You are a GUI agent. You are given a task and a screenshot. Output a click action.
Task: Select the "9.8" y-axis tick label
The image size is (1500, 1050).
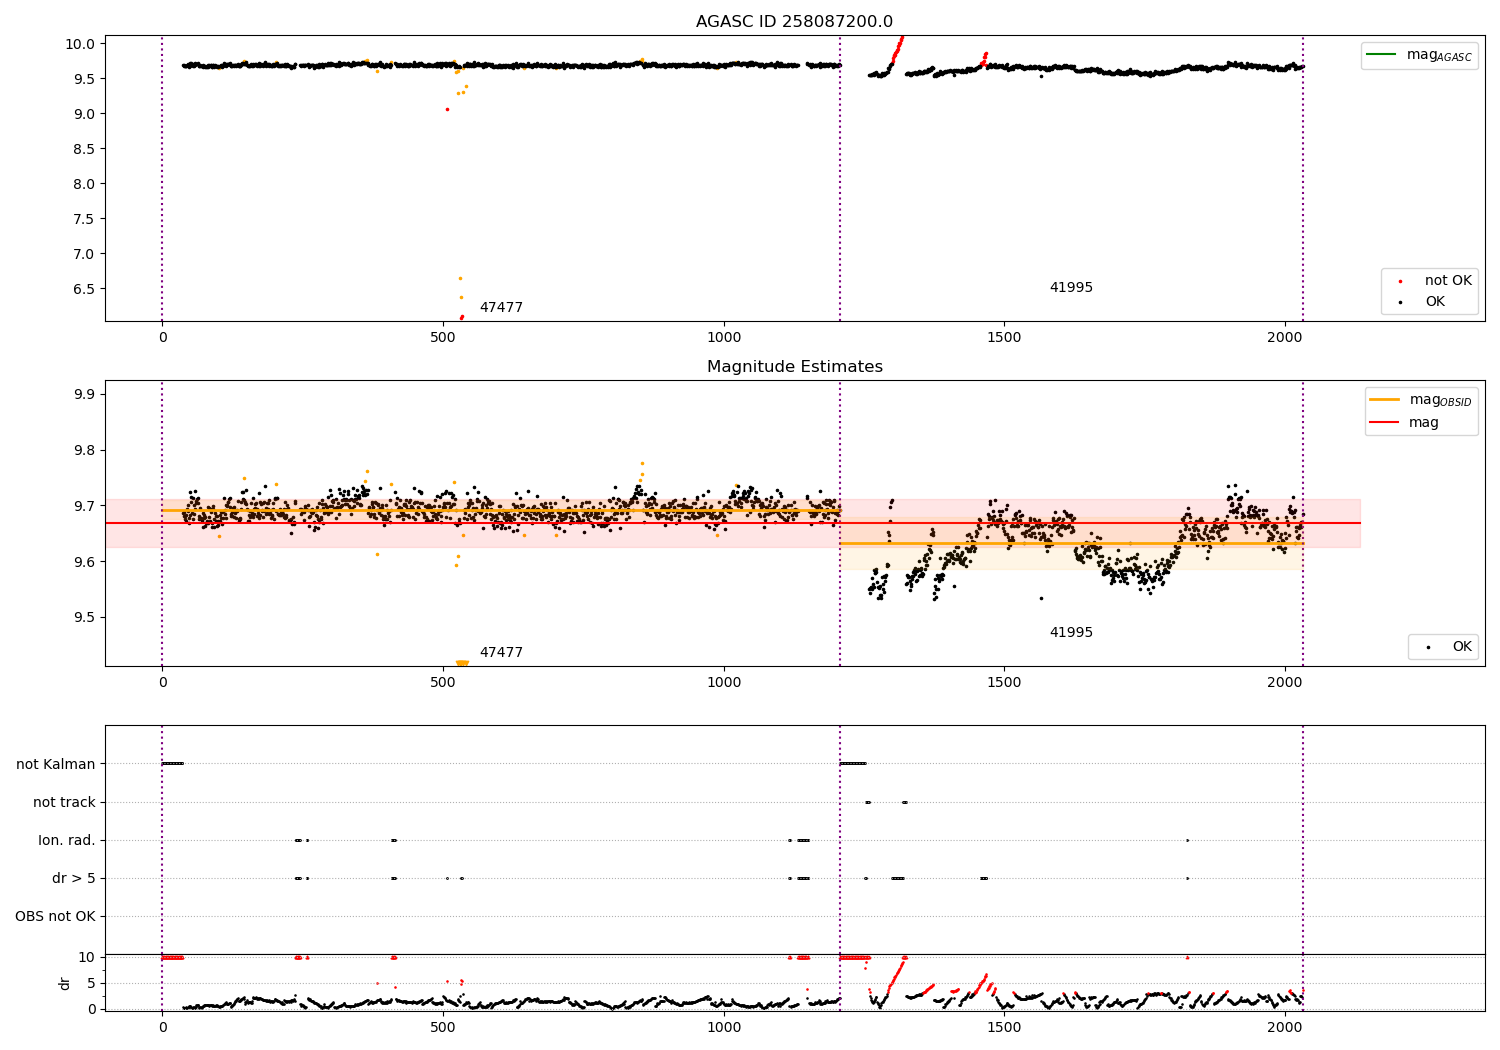click(84, 451)
